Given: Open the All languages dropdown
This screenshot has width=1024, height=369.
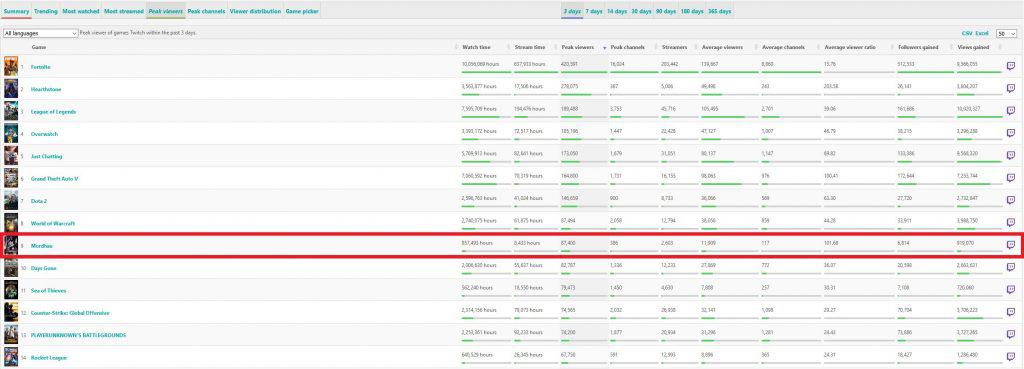Looking at the screenshot, I should coord(40,33).
